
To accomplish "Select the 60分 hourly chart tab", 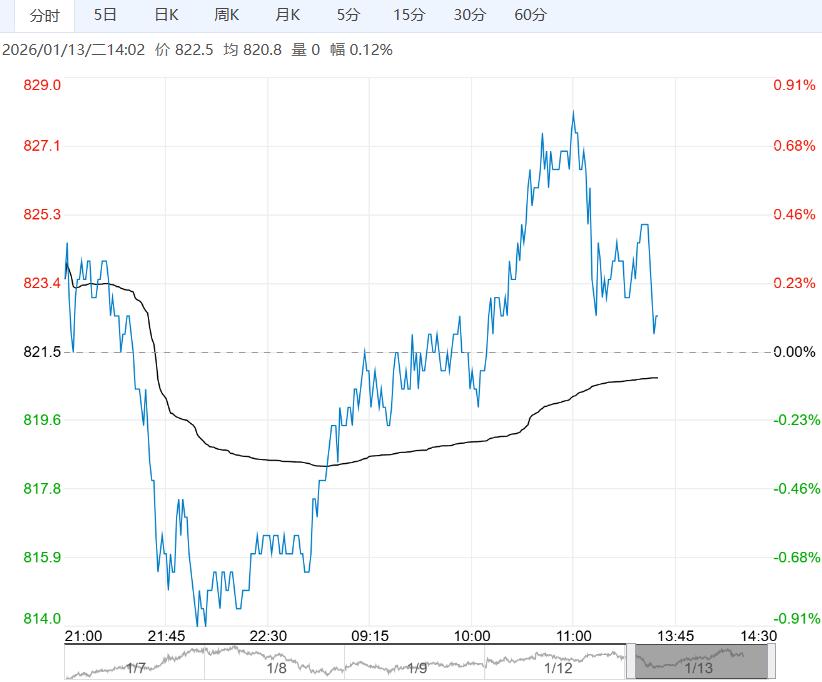I will (530, 15).
